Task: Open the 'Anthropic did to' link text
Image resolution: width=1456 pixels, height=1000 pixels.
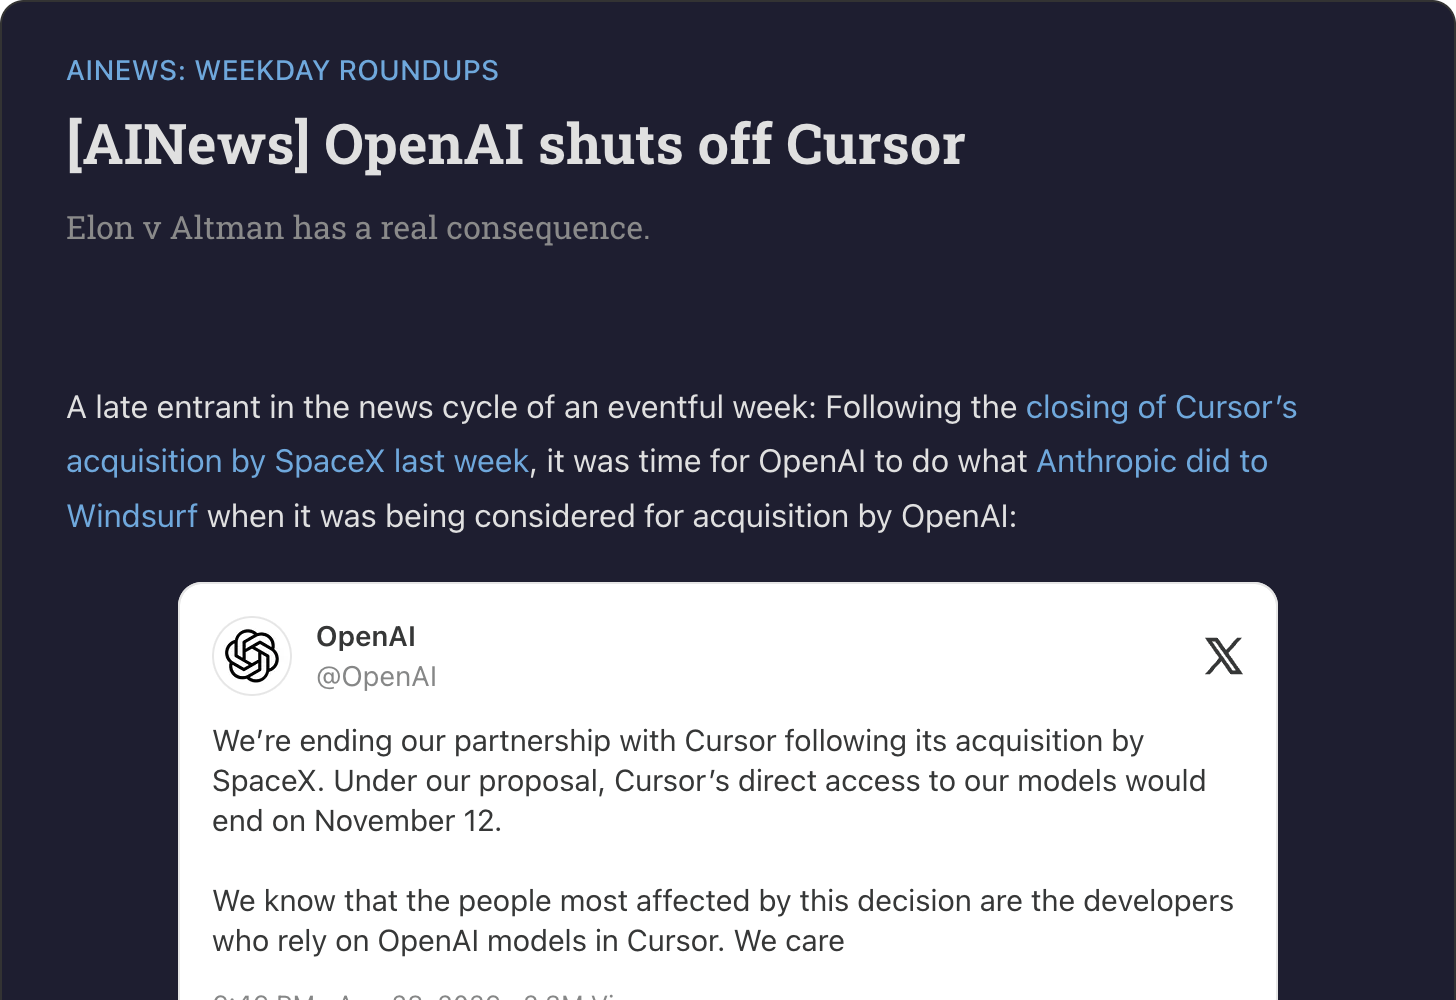Action: 1152,462
